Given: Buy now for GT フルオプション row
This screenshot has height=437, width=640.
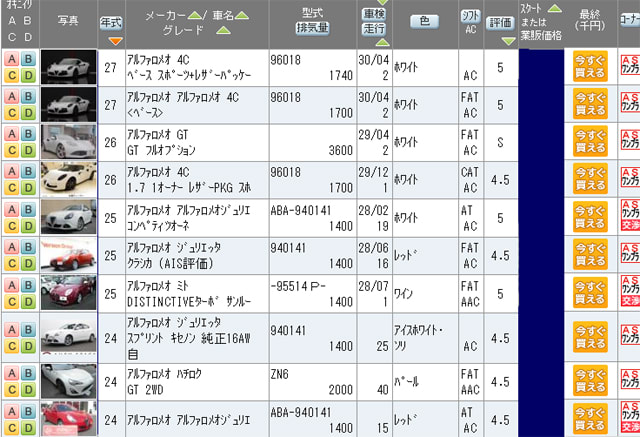Looking at the screenshot, I should tap(590, 142).
